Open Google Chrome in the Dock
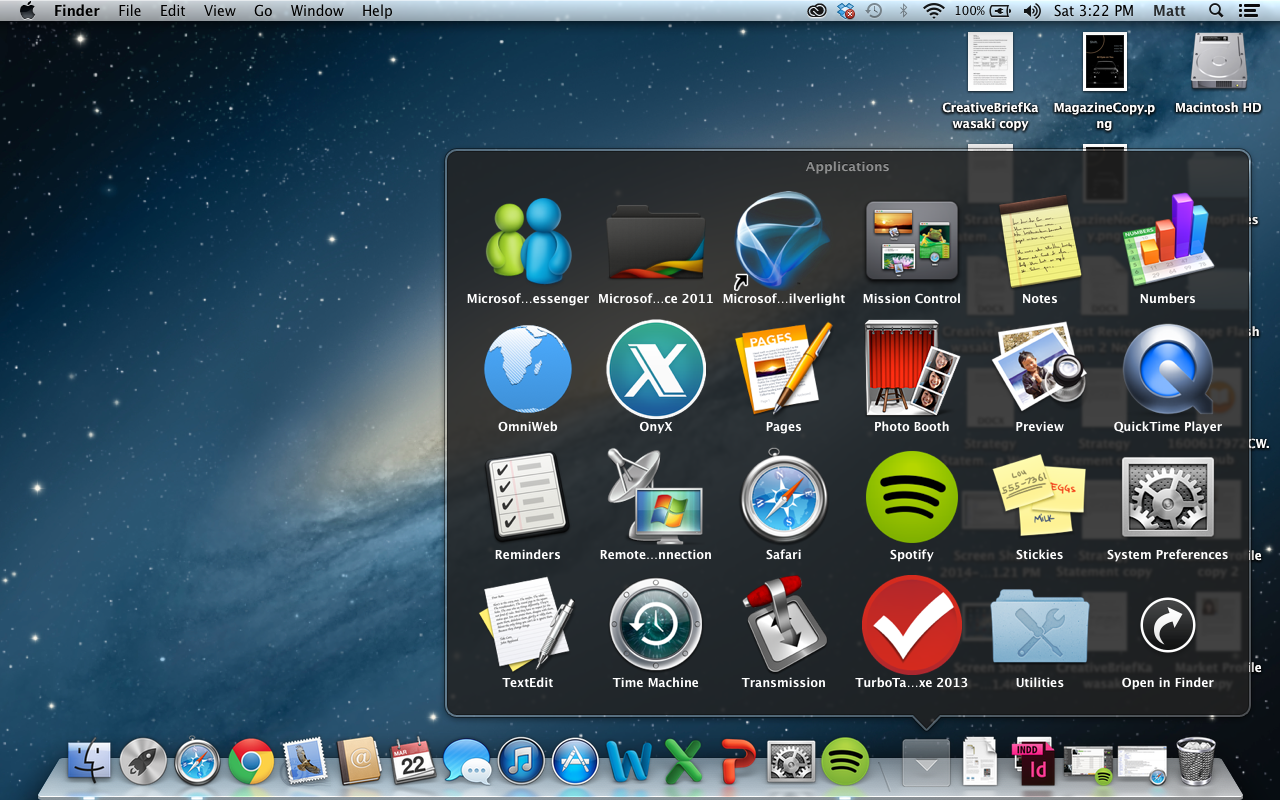 click(251, 762)
